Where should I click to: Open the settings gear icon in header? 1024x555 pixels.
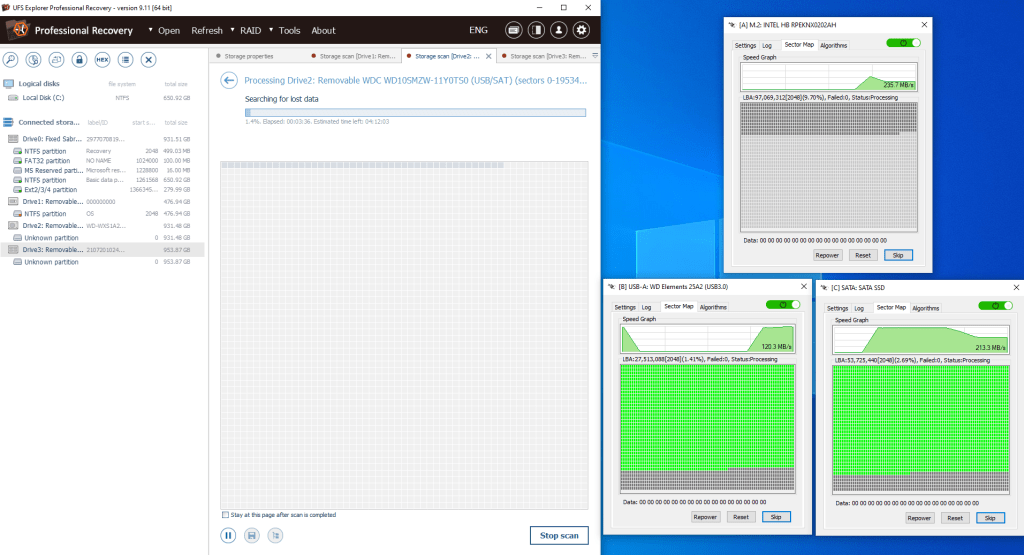click(581, 30)
